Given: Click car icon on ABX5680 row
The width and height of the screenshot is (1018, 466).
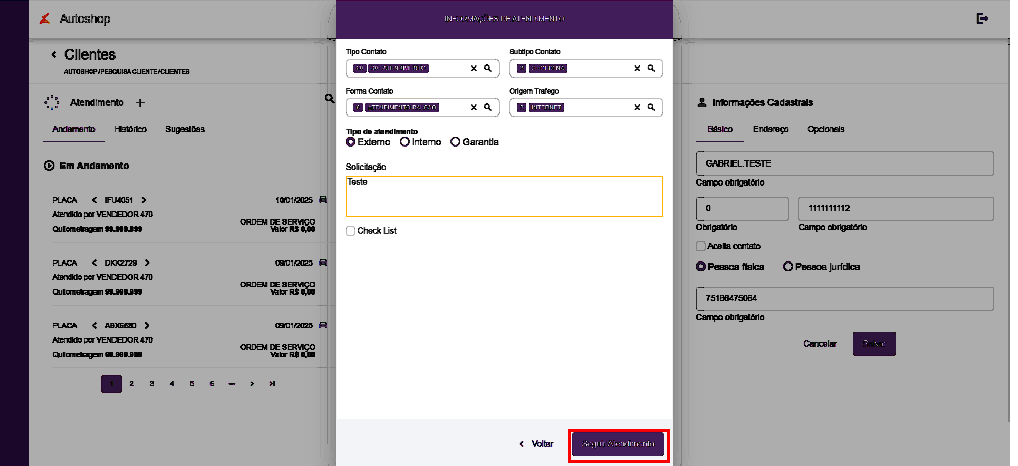Looking at the screenshot, I should [x=323, y=325].
